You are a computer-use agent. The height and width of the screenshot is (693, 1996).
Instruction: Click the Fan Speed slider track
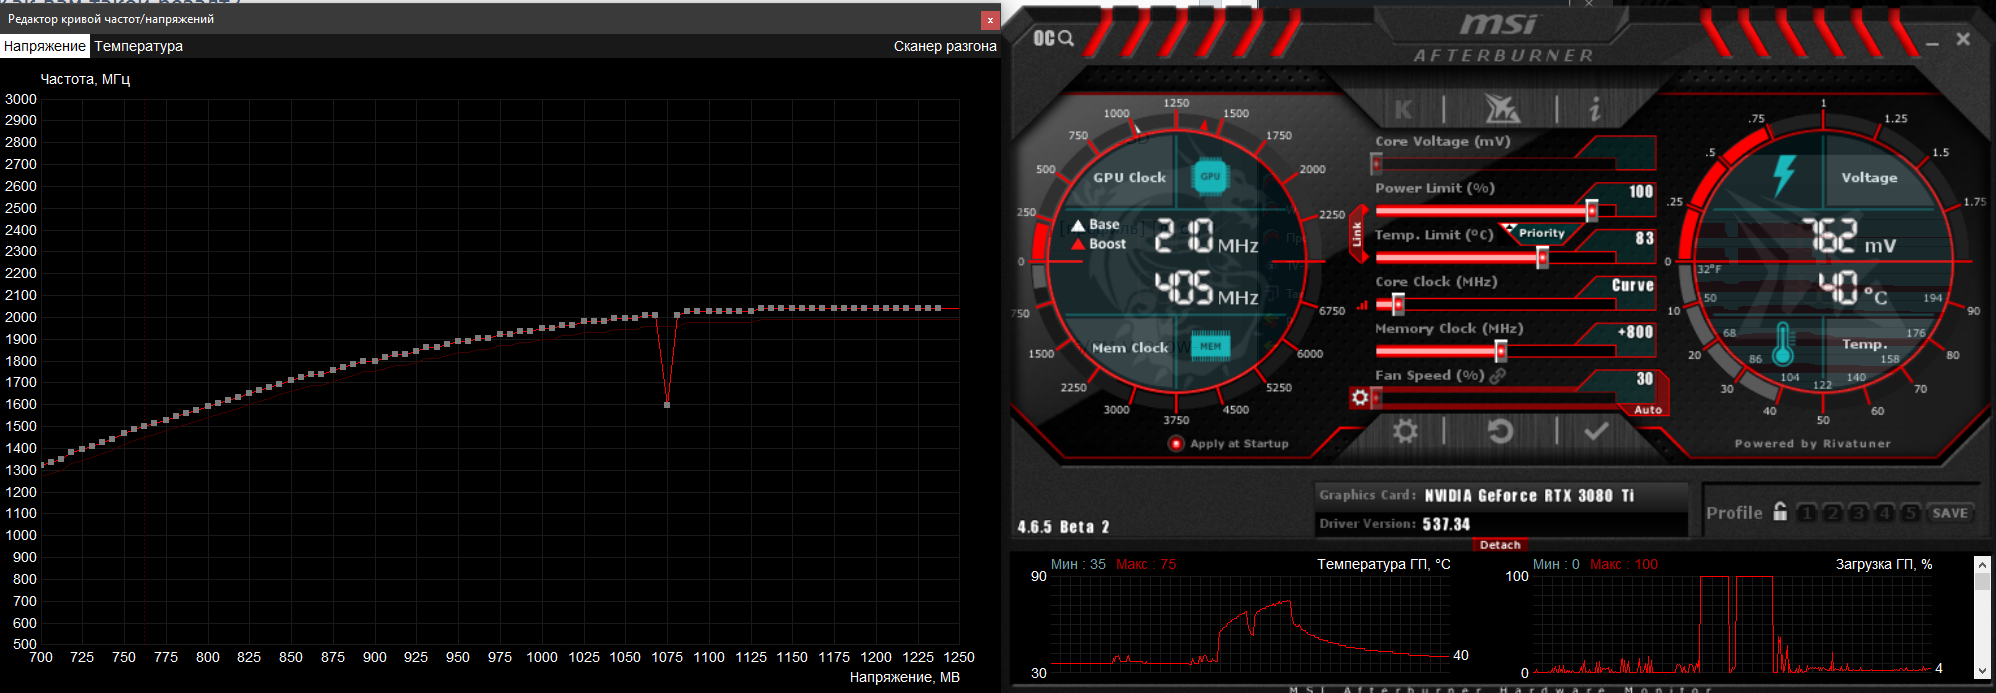[x=1496, y=398]
